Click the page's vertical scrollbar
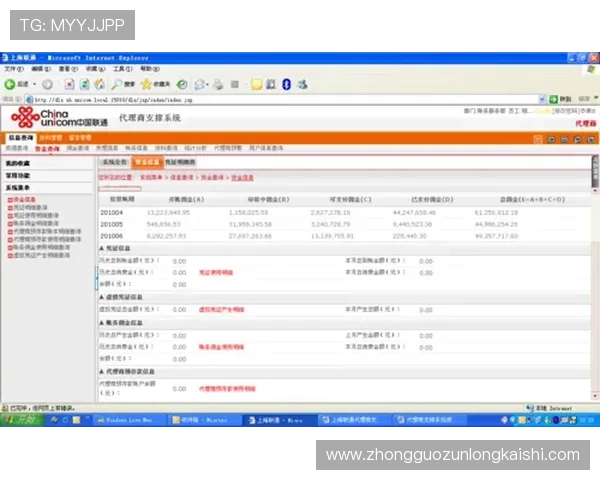600x480 pixels. tap(594, 260)
